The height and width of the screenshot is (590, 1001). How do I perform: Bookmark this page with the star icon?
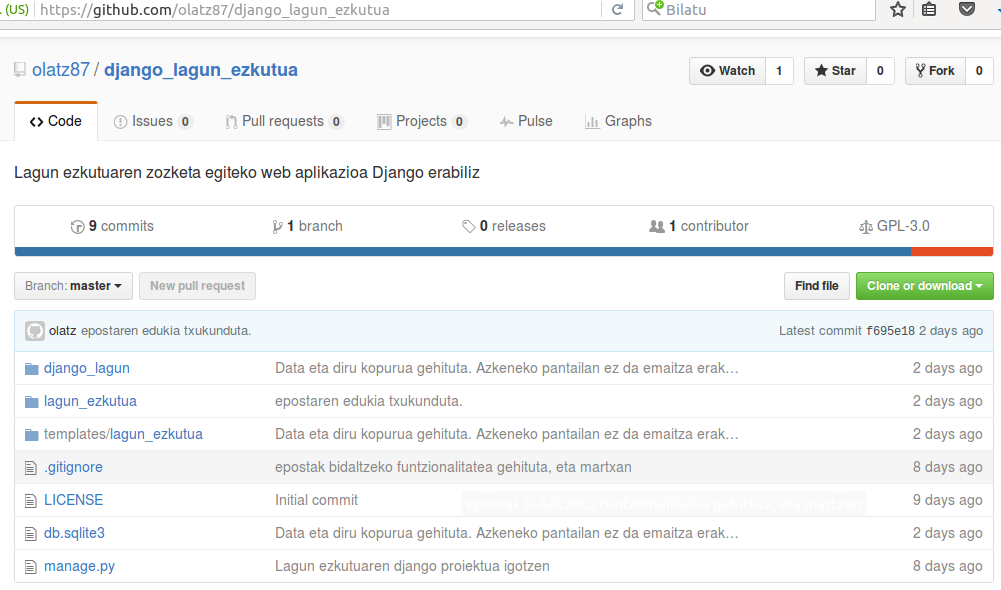pyautogui.click(x=898, y=9)
